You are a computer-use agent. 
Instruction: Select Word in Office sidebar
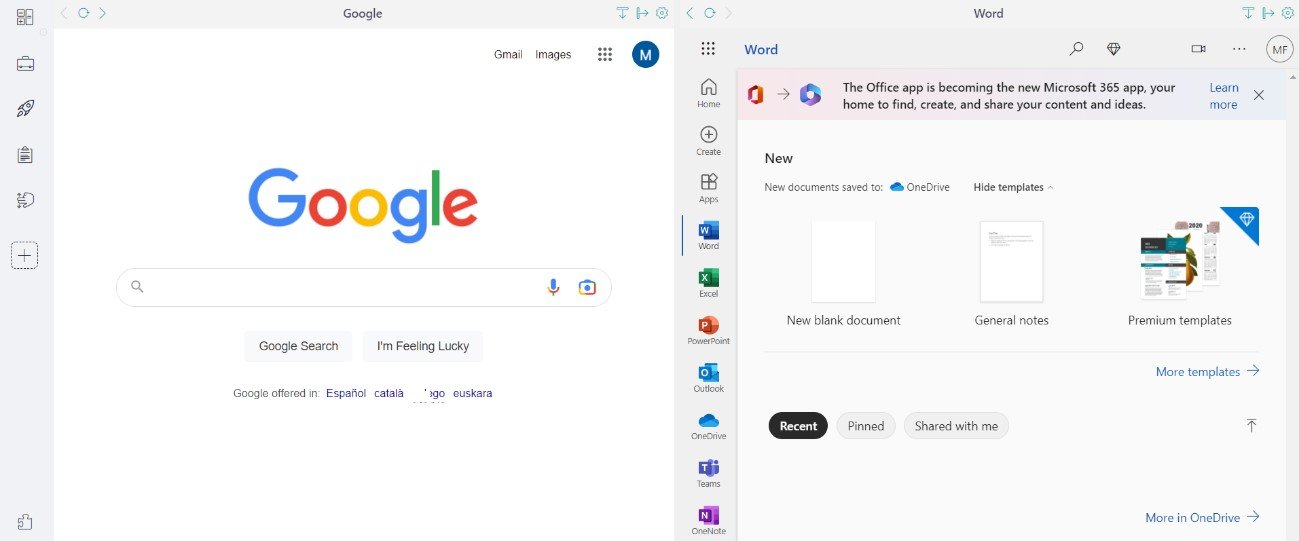pyautogui.click(x=708, y=235)
